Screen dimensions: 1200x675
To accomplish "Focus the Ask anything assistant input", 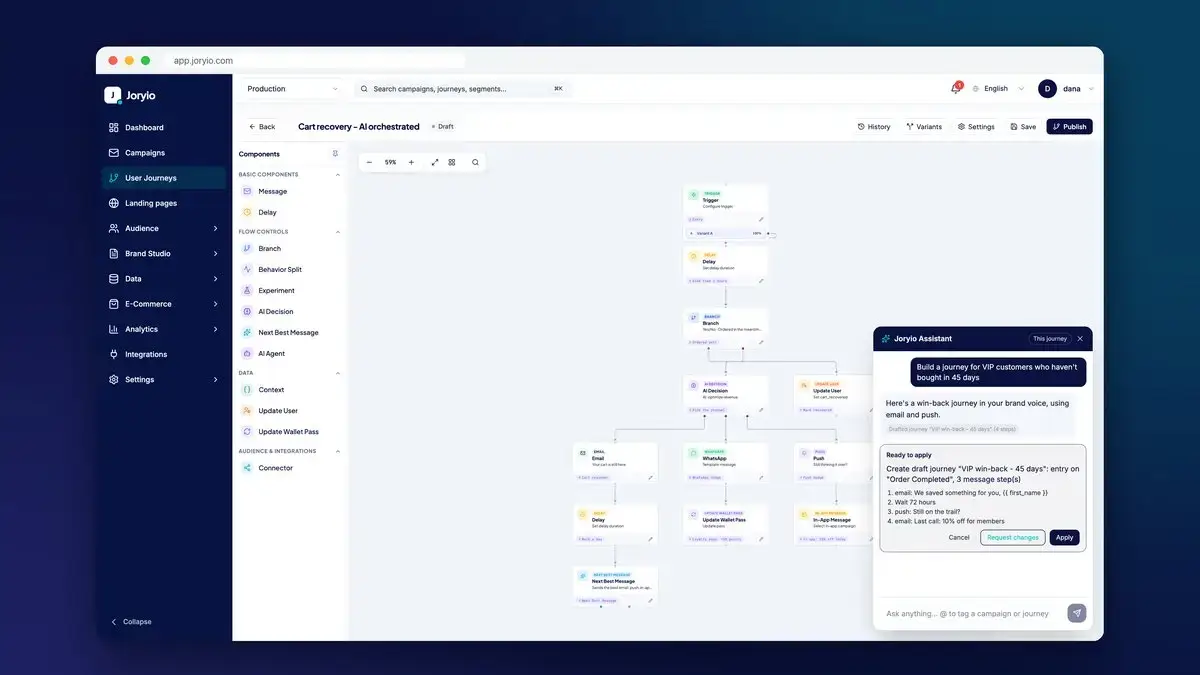I will (970, 613).
